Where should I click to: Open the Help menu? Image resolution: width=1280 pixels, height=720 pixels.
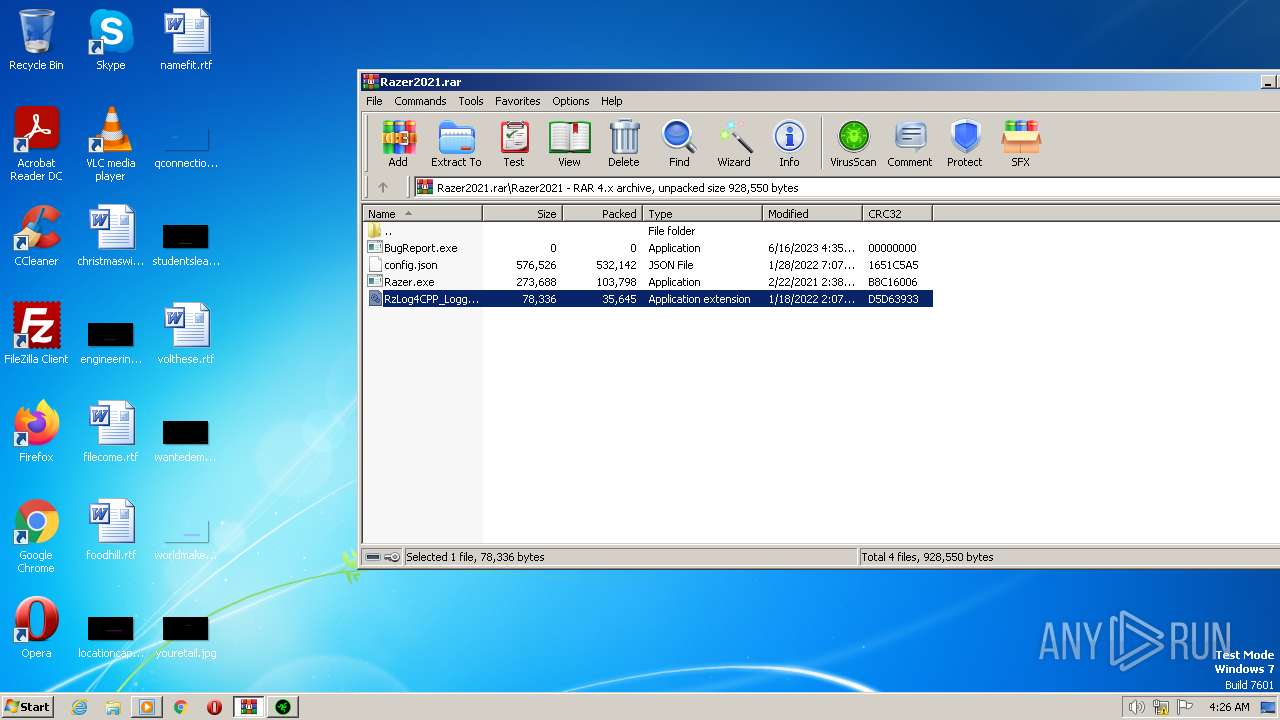click(x=612, y=101)
